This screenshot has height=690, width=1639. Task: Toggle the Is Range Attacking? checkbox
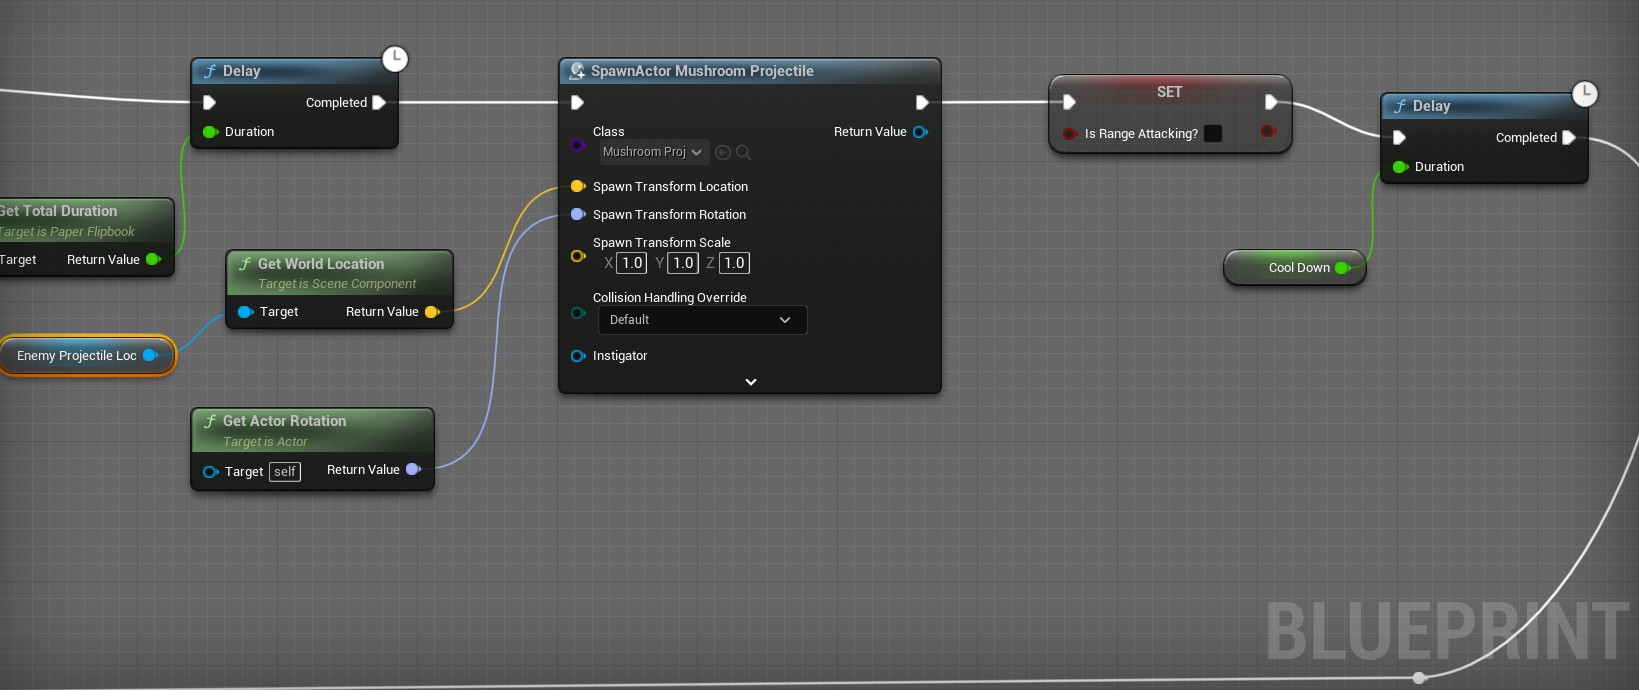pos(1213,134)
